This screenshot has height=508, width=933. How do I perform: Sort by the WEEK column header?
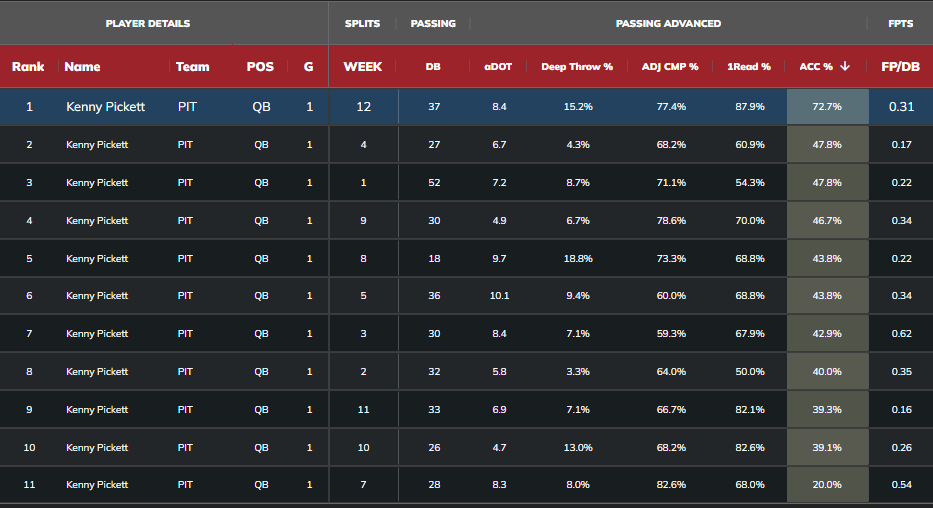362,67
